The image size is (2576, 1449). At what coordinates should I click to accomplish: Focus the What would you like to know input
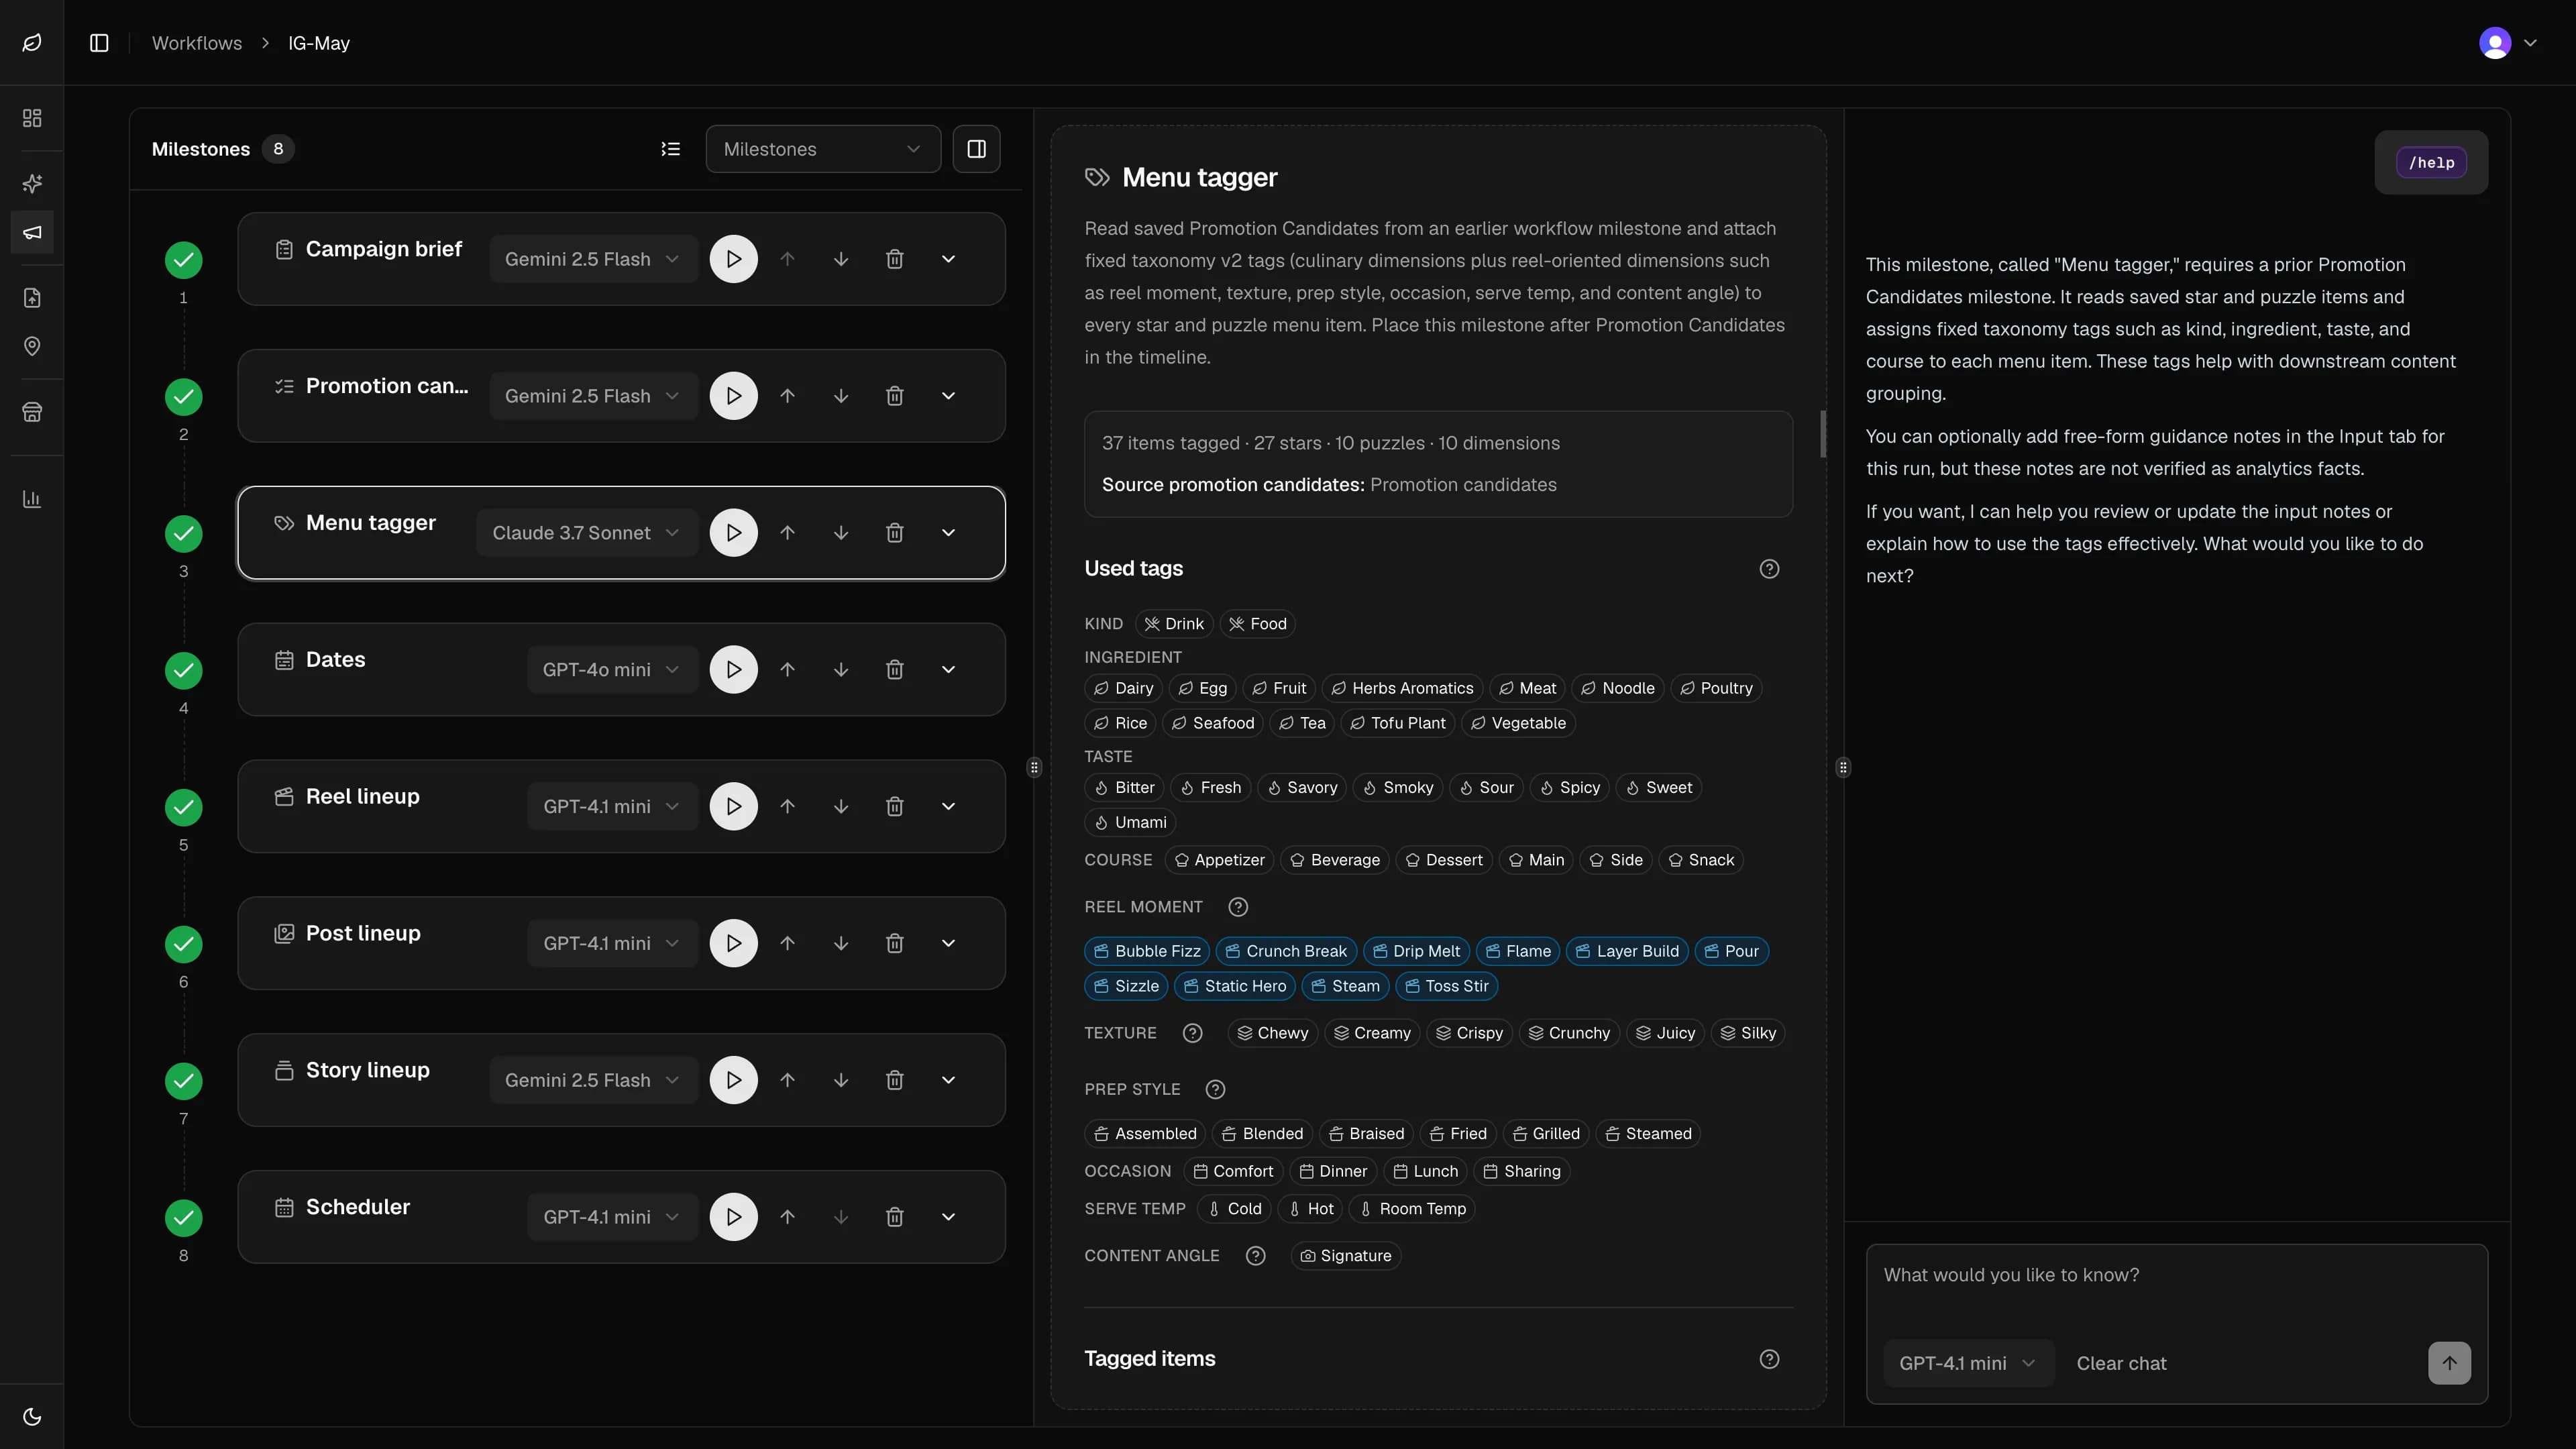point(2176,1275)
